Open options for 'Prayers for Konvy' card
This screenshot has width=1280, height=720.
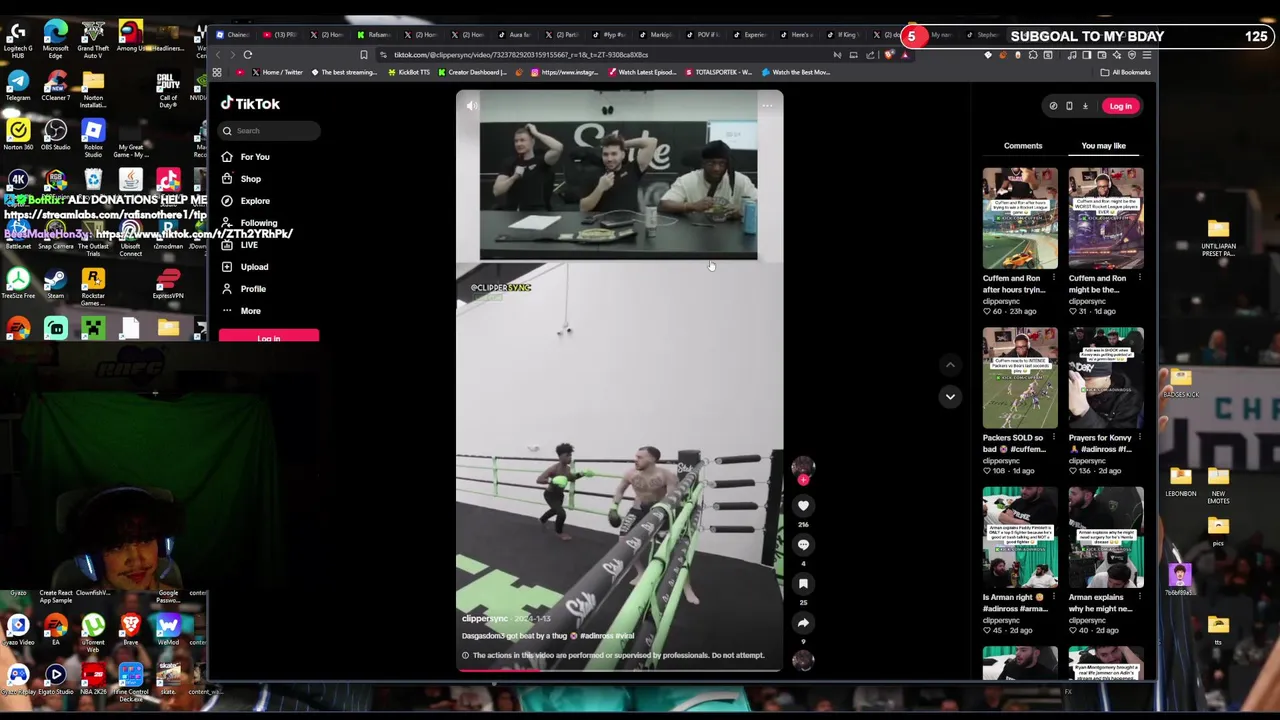coord(1140,437)
